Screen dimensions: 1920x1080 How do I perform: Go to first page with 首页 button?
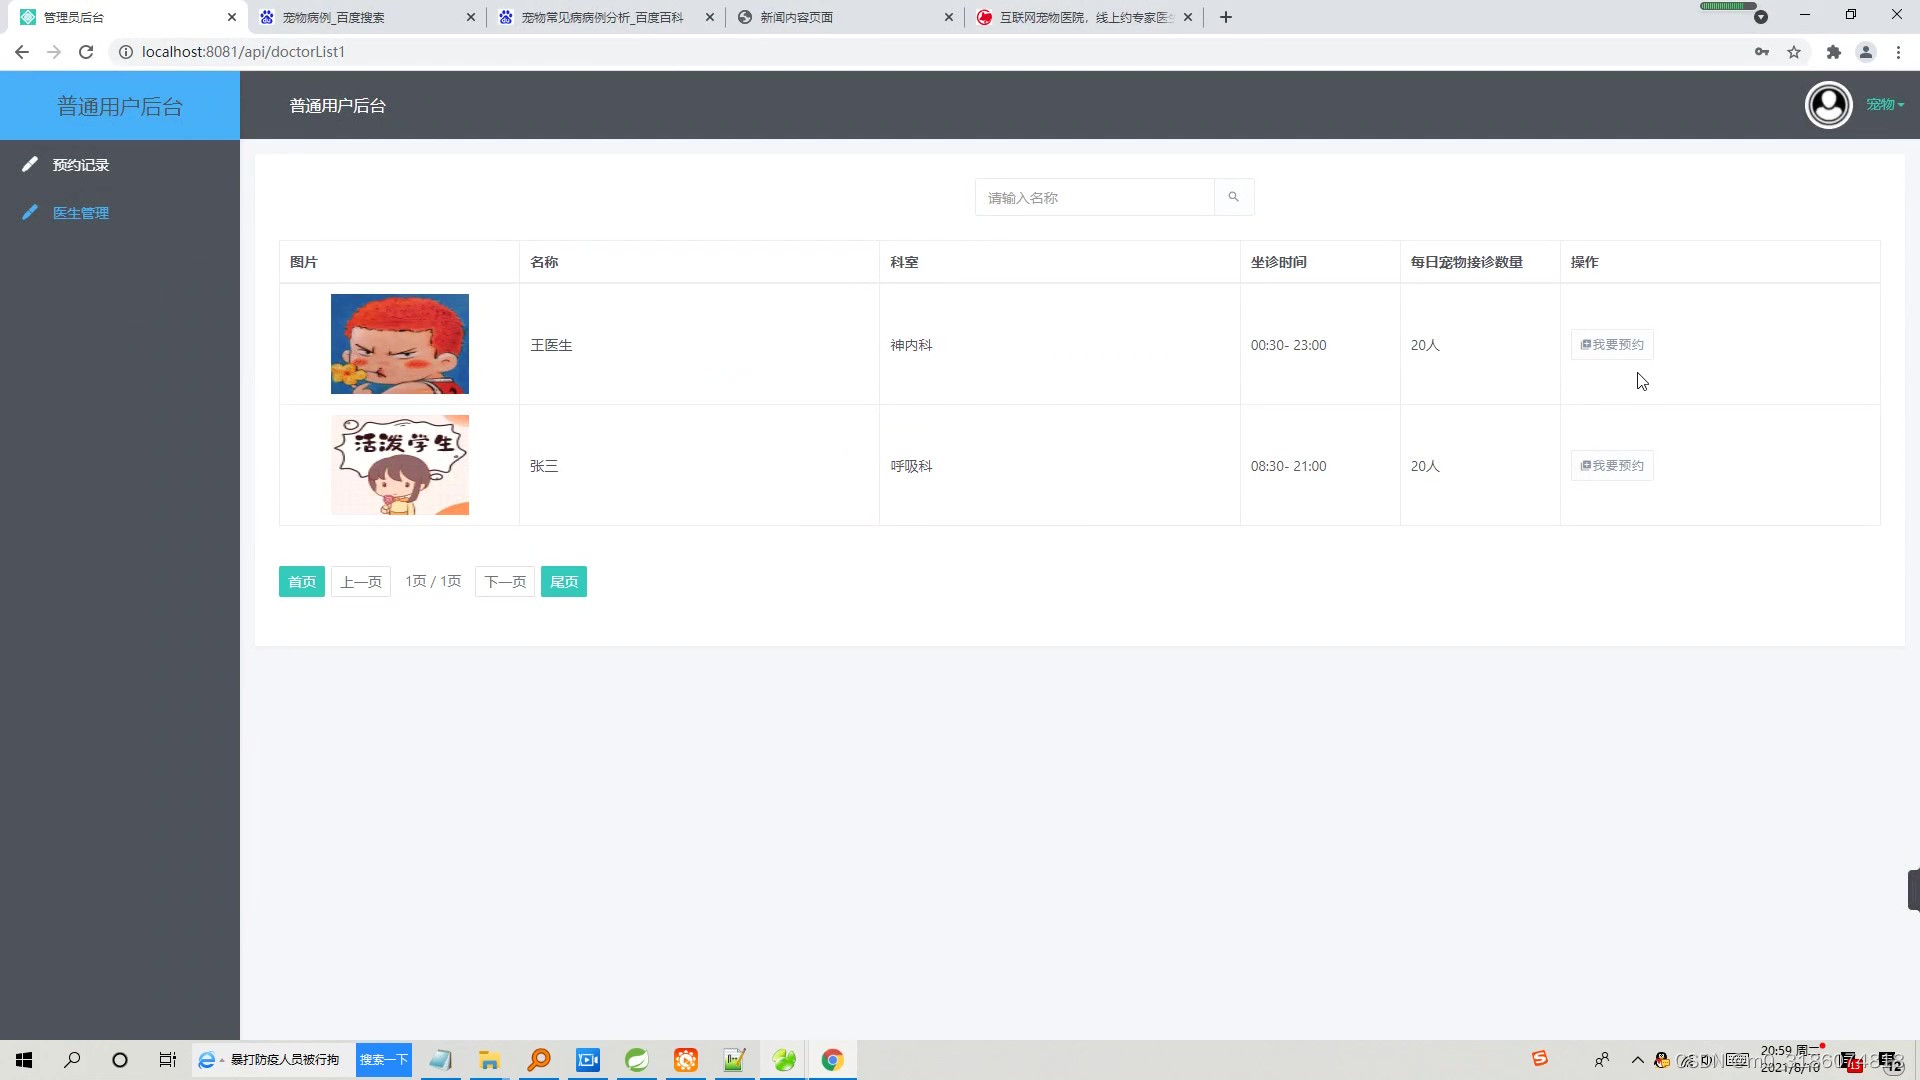(x=301, y=581)
